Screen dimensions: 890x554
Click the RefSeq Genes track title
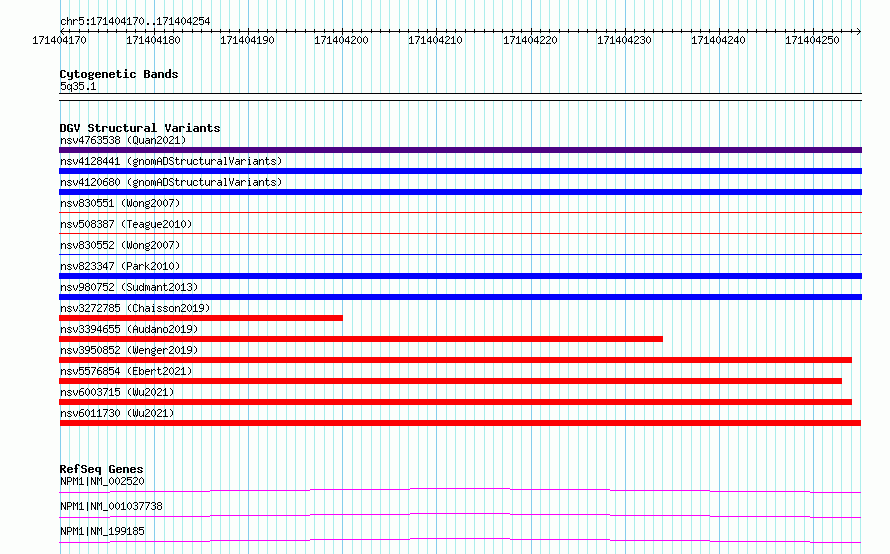(101, 469)
